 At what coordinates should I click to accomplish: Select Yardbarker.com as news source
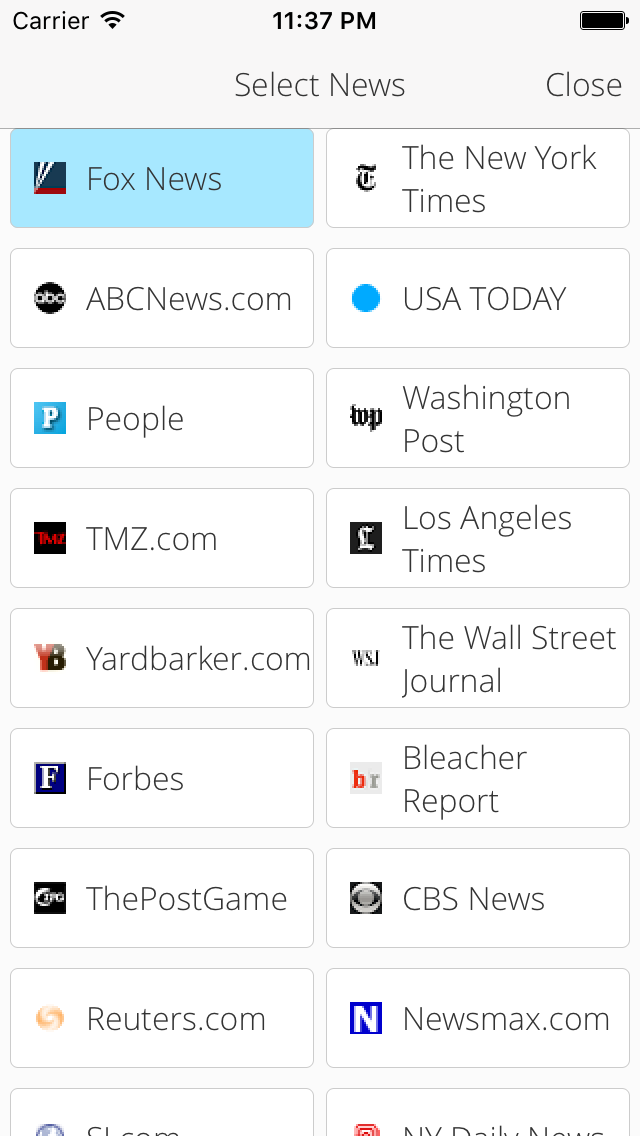[x=162, y=658]
